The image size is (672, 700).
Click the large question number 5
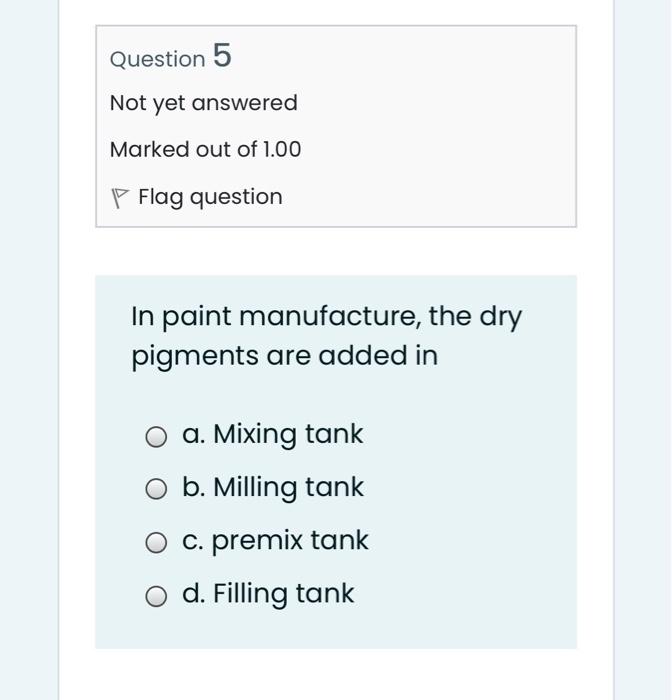click(x=222, y=57)
